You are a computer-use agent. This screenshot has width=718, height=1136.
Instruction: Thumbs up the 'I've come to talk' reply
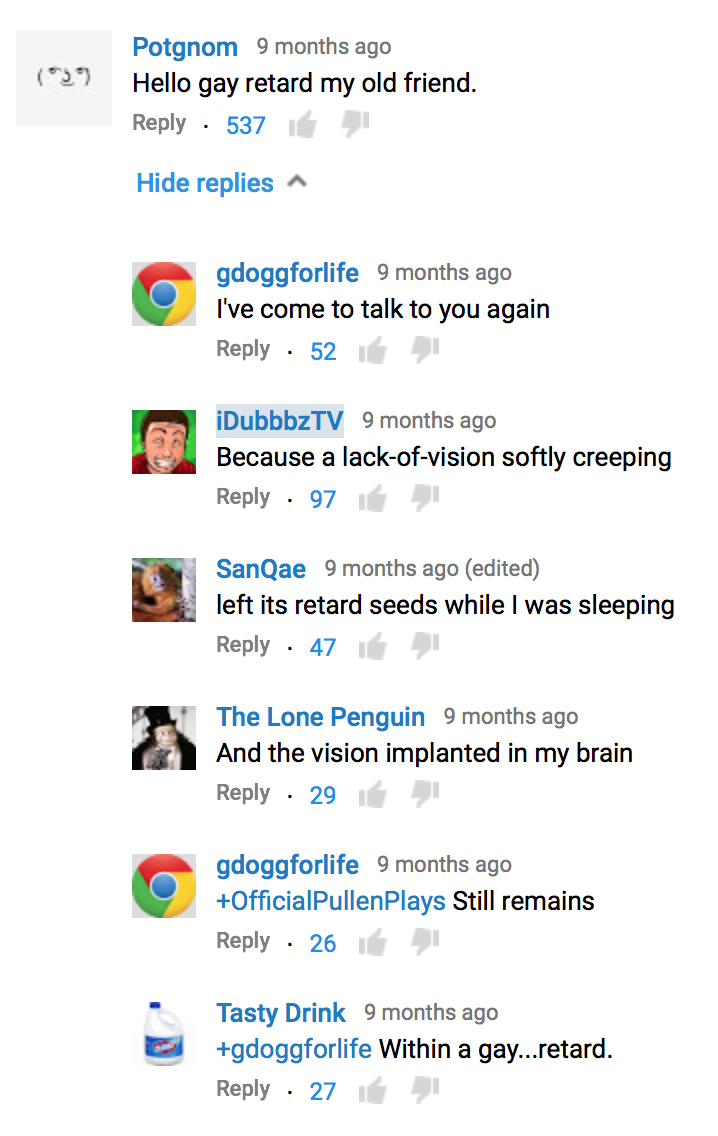pos(372,350)
